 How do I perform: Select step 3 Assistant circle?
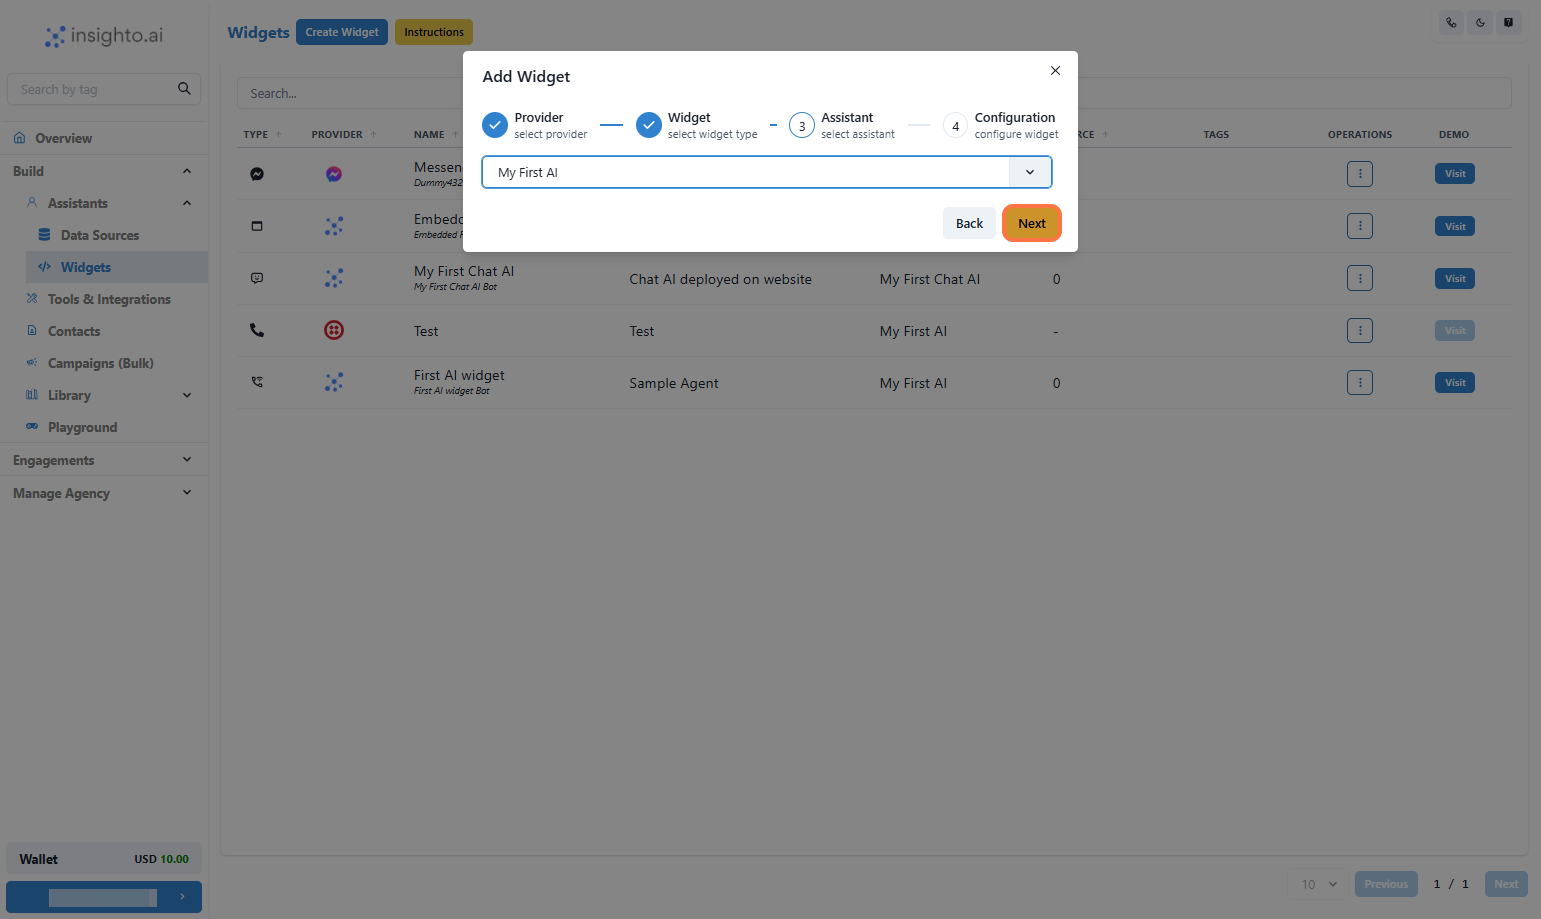pyautogui.click(x=801, y=124)
